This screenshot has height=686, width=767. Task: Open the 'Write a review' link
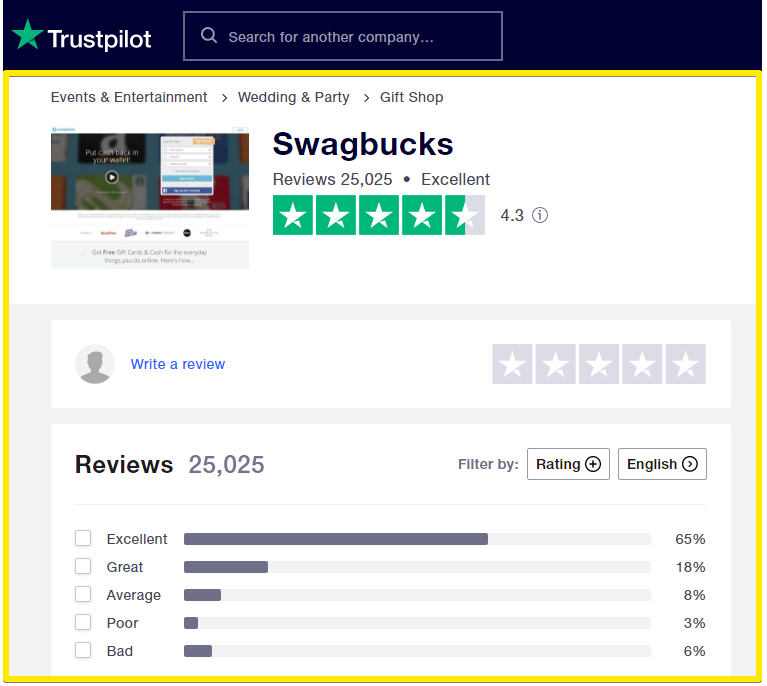[178, 364]
